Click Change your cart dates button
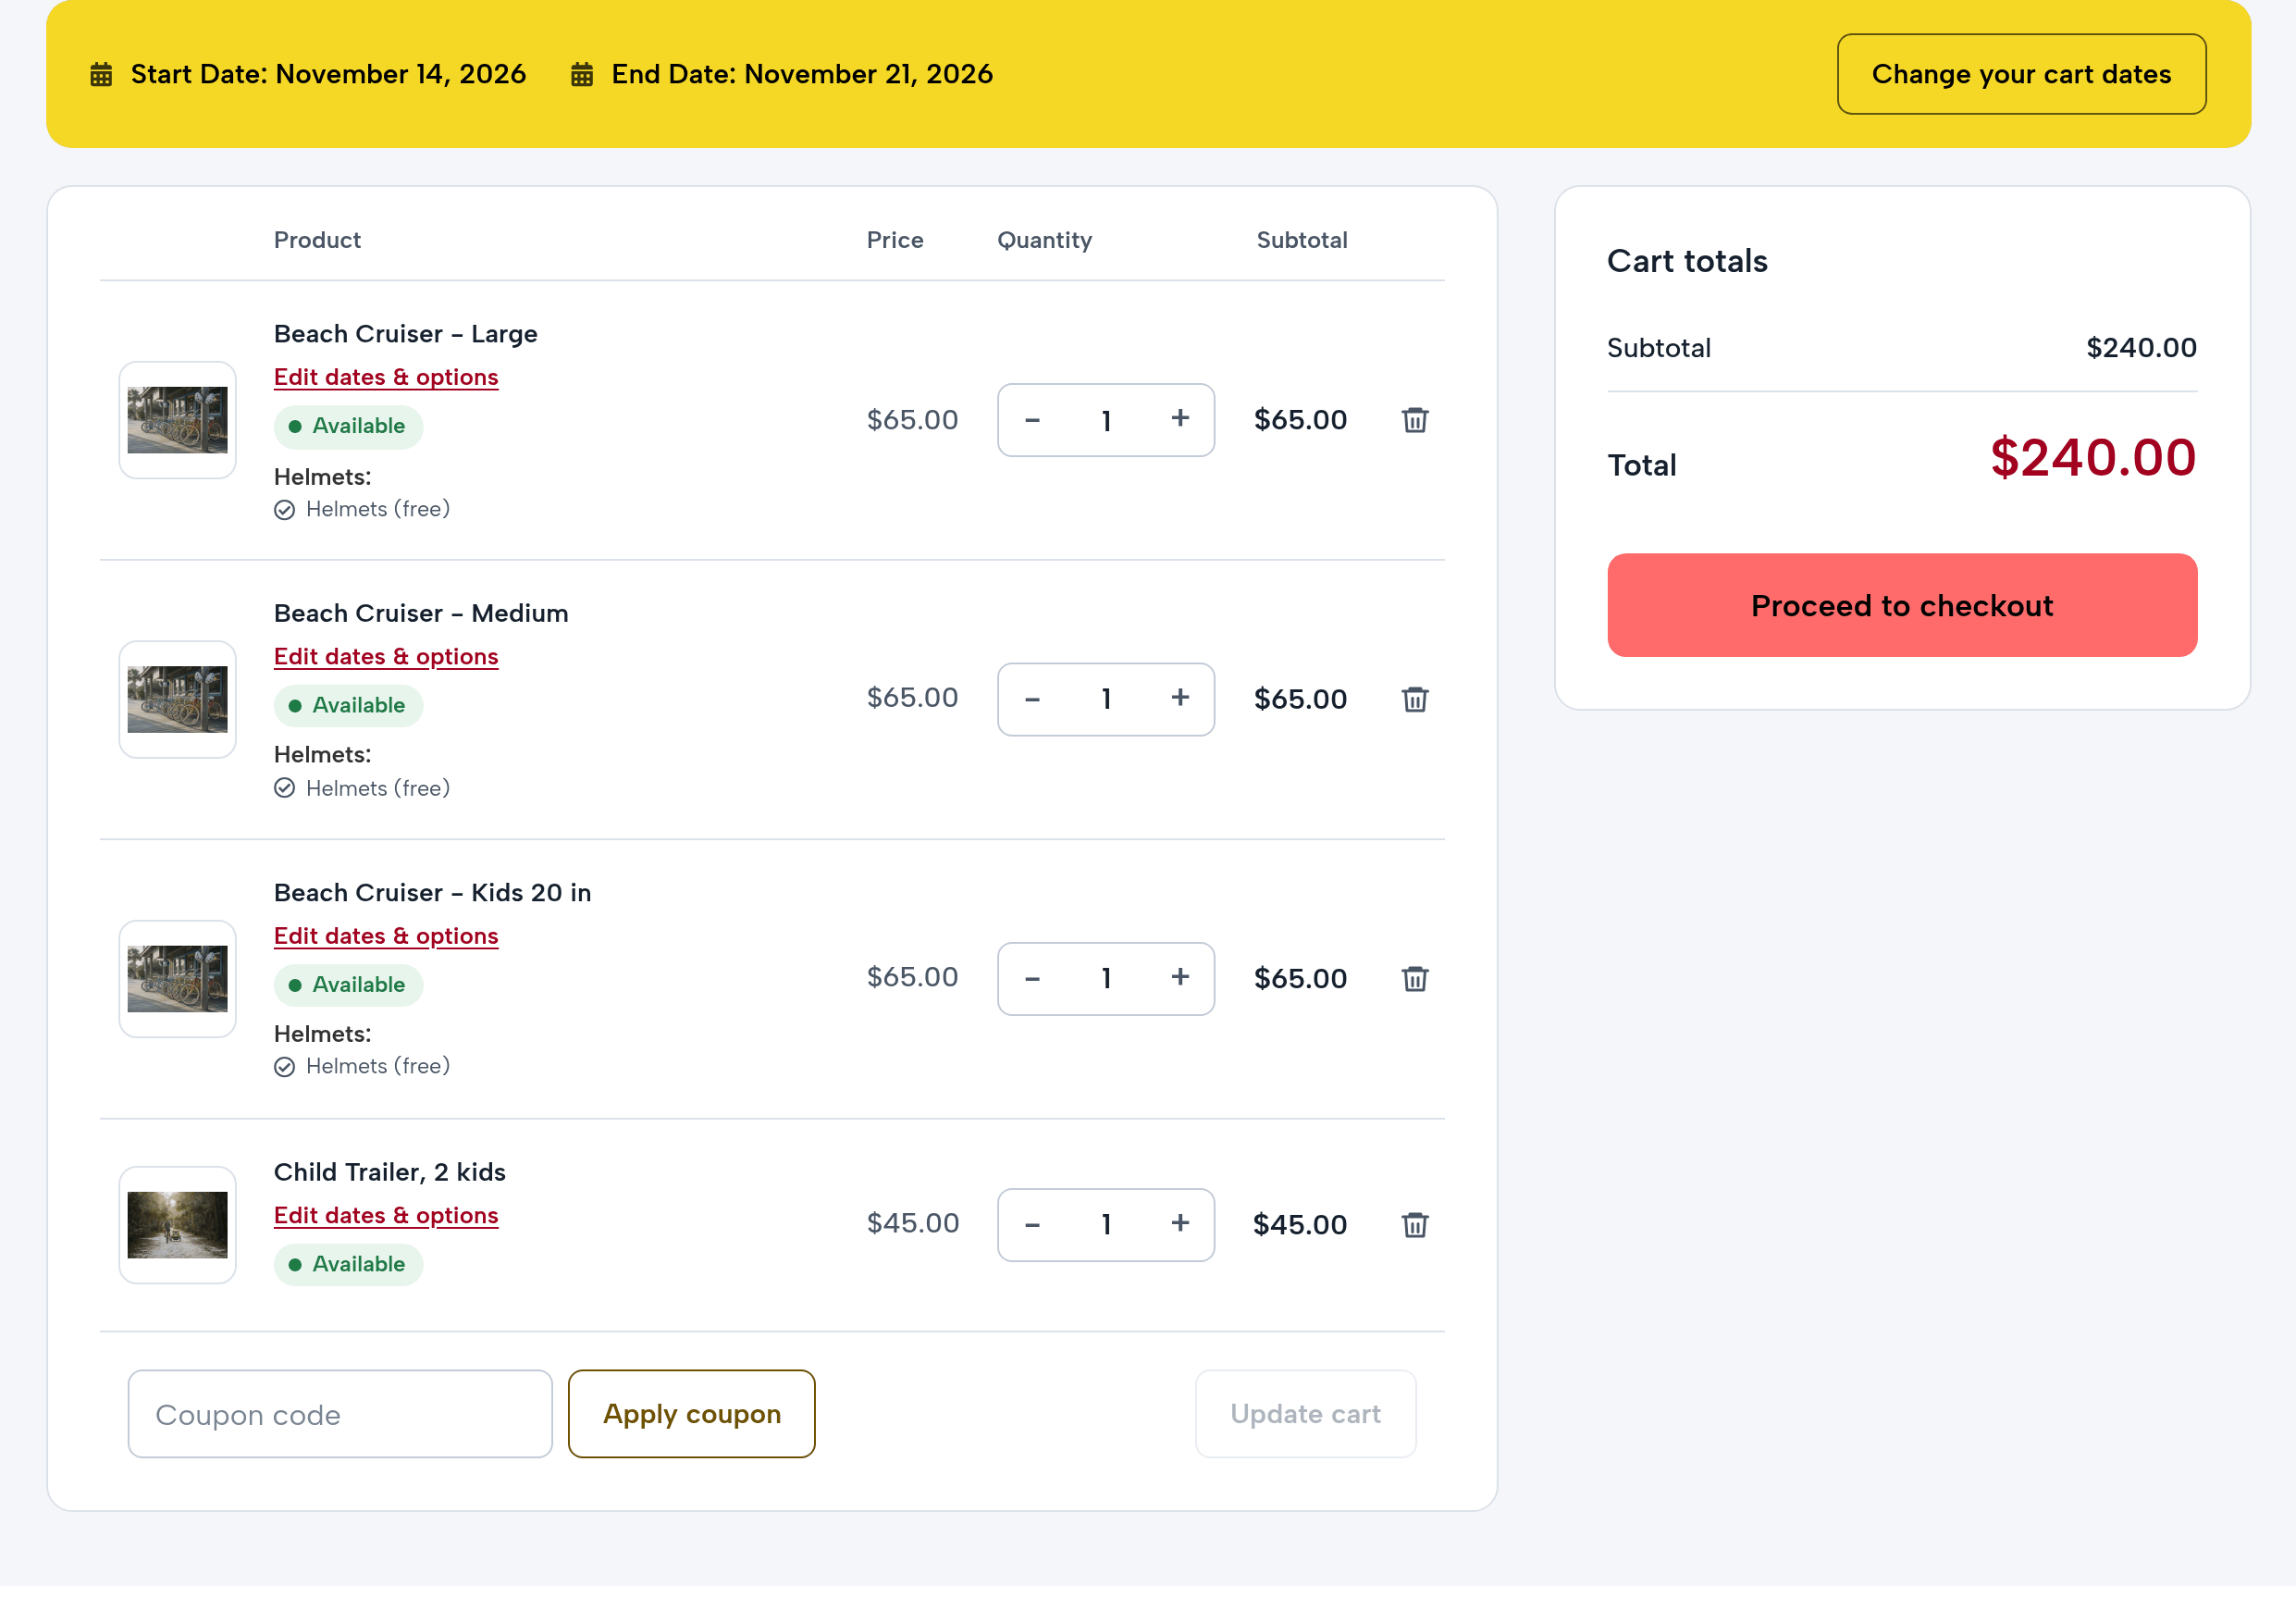The height and width of the screenshot is (1623, 2296). point(2021,74)
